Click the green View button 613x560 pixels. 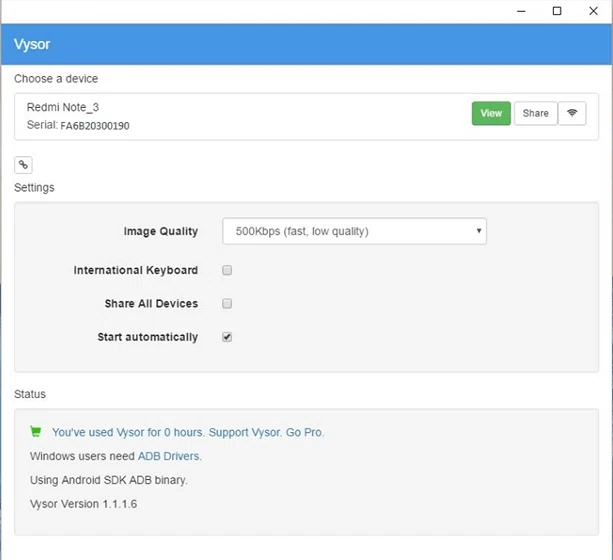coord(491,113)
